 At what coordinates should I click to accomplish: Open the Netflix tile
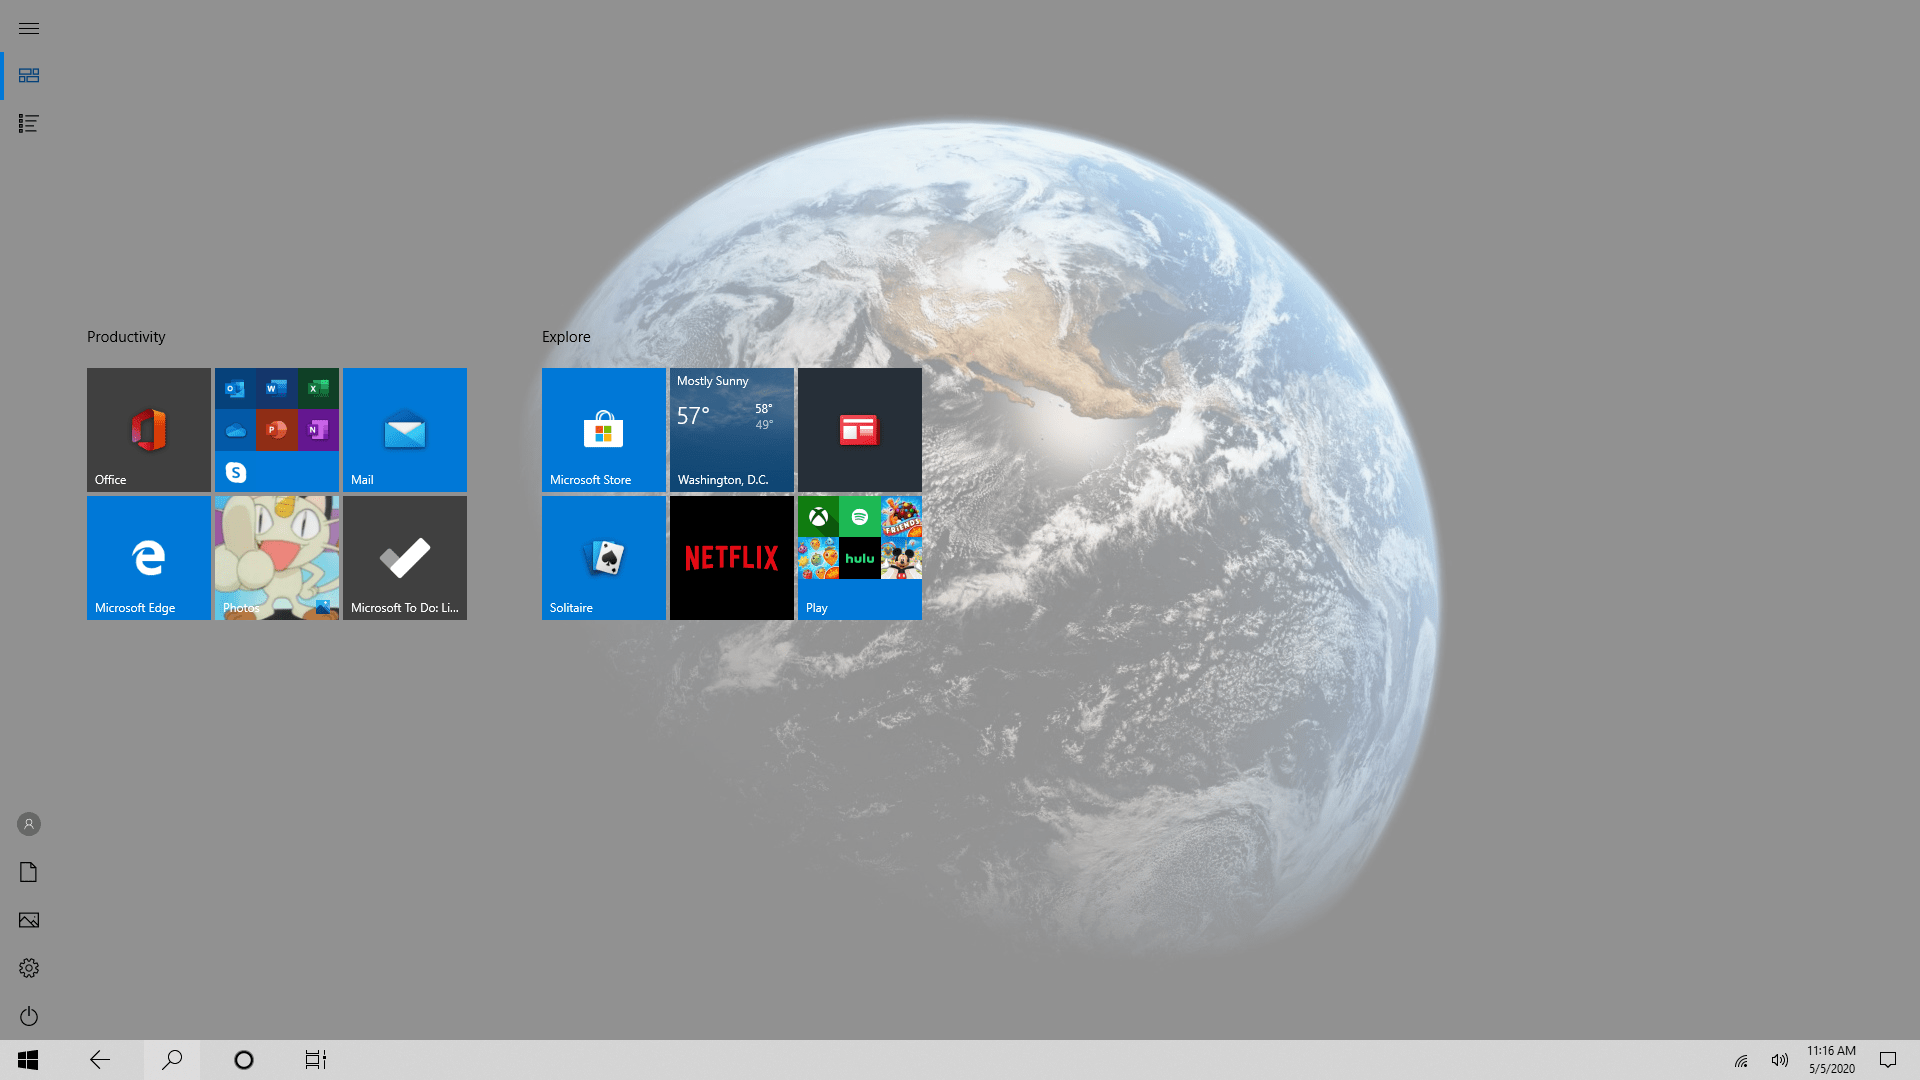tap(731, 558)
